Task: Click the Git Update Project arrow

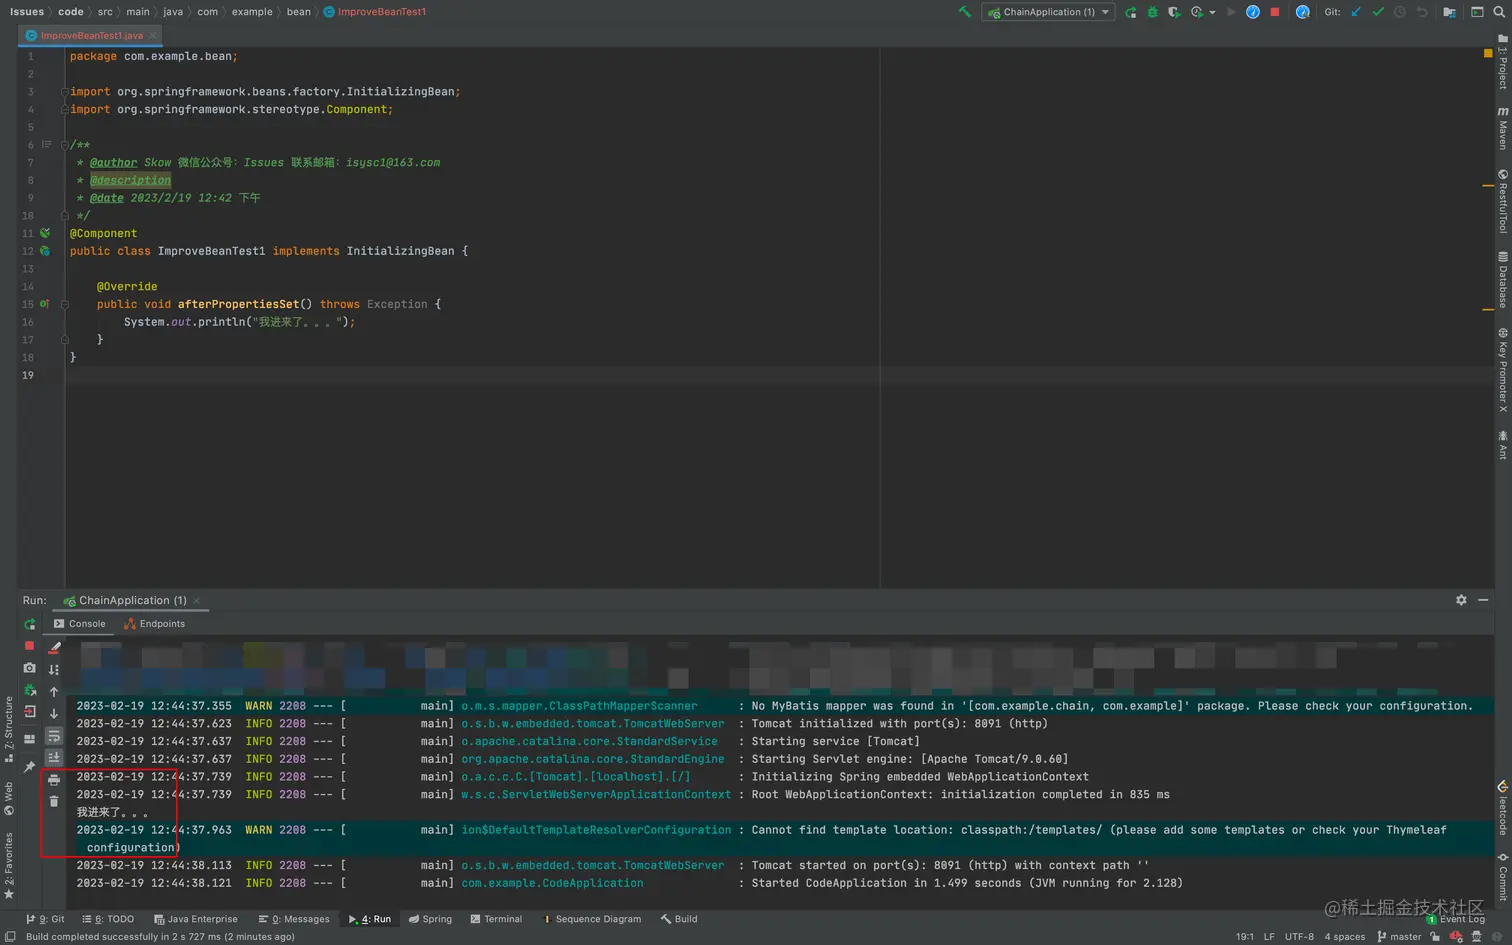Action: (1356, 12)
